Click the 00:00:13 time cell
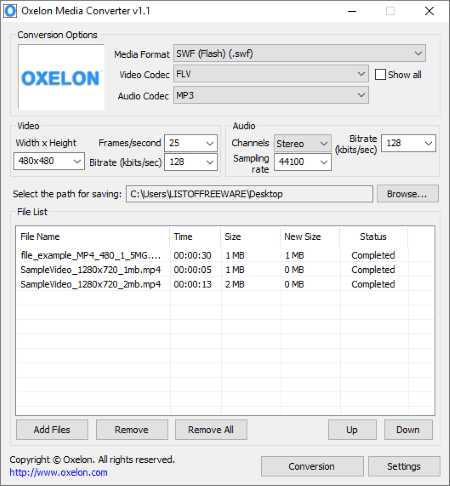450x486 pixels. (193, 284)
